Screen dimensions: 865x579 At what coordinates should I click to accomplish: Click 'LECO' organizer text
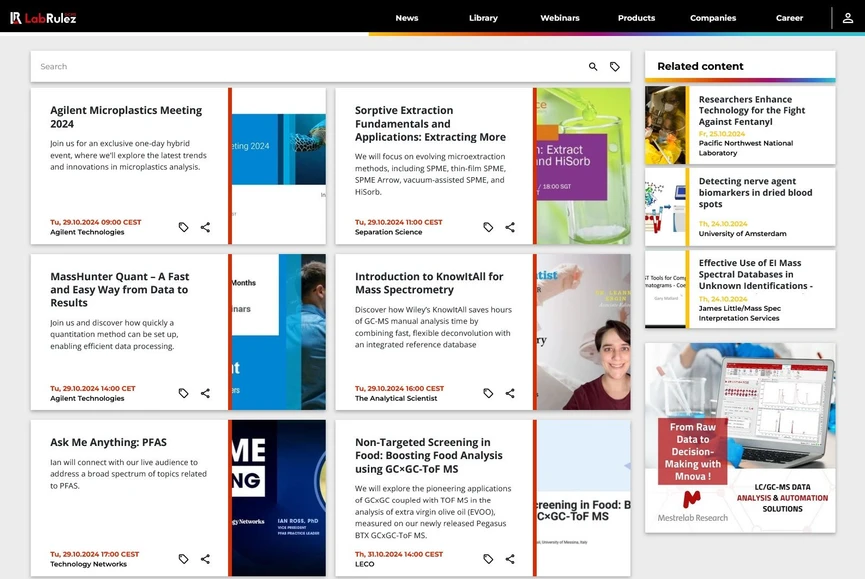pos(365,564)
